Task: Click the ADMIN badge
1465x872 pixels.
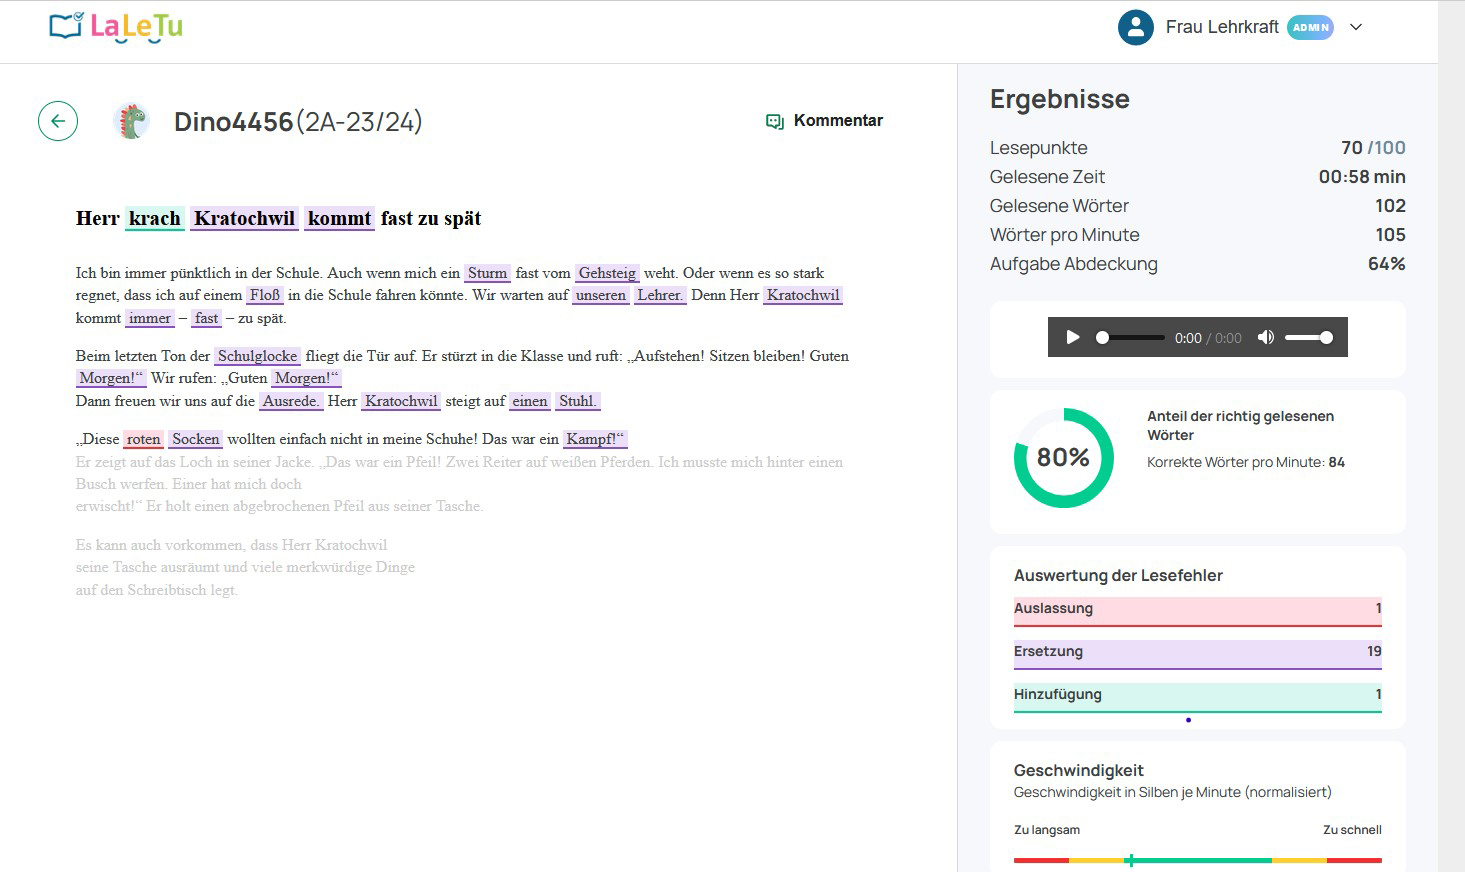Action: 1310,27
